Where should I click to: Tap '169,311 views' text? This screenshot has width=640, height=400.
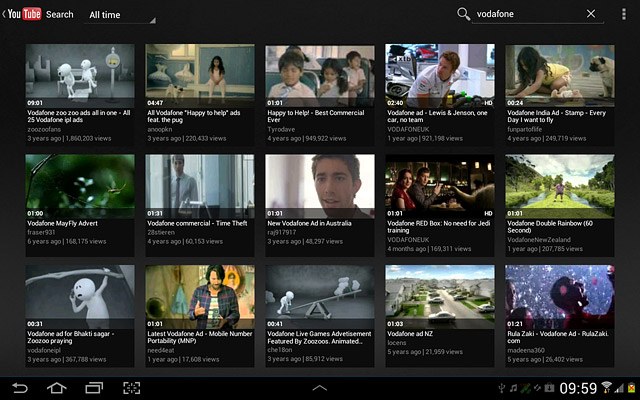tap(451, 249)
